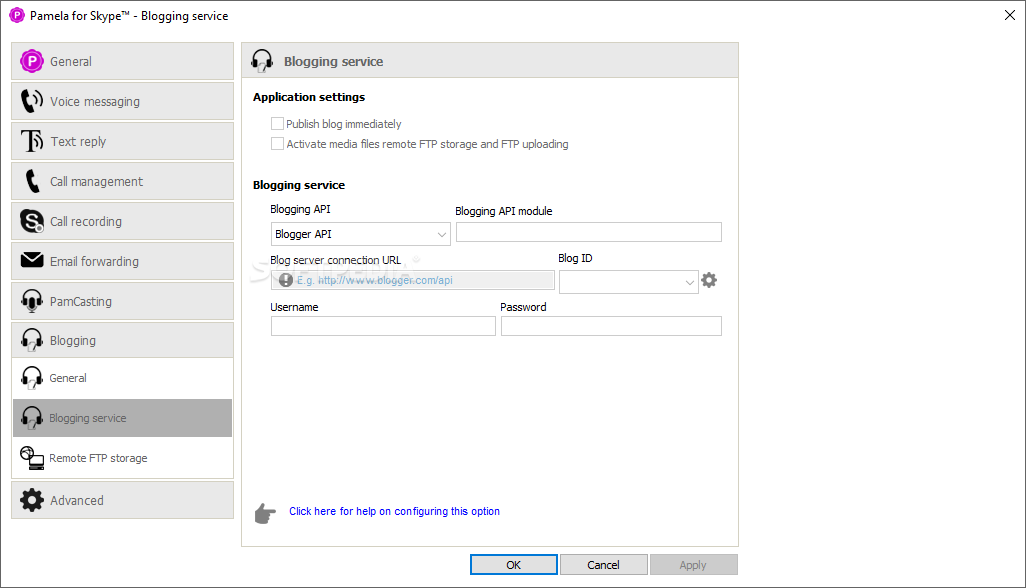Click the Blogging headphones icon
1026x588 pixels.
pyautogui.click(x=31, y=340)
